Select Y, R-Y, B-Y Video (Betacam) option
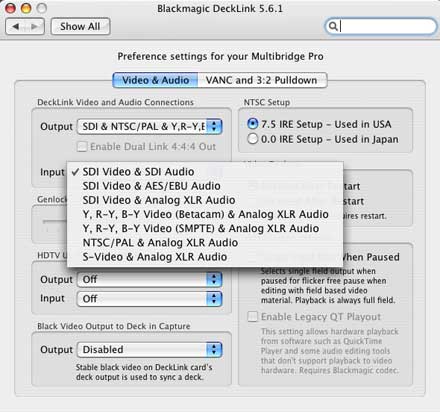The image size is (440, 412). pyautogui.click(x=205, y=214)
